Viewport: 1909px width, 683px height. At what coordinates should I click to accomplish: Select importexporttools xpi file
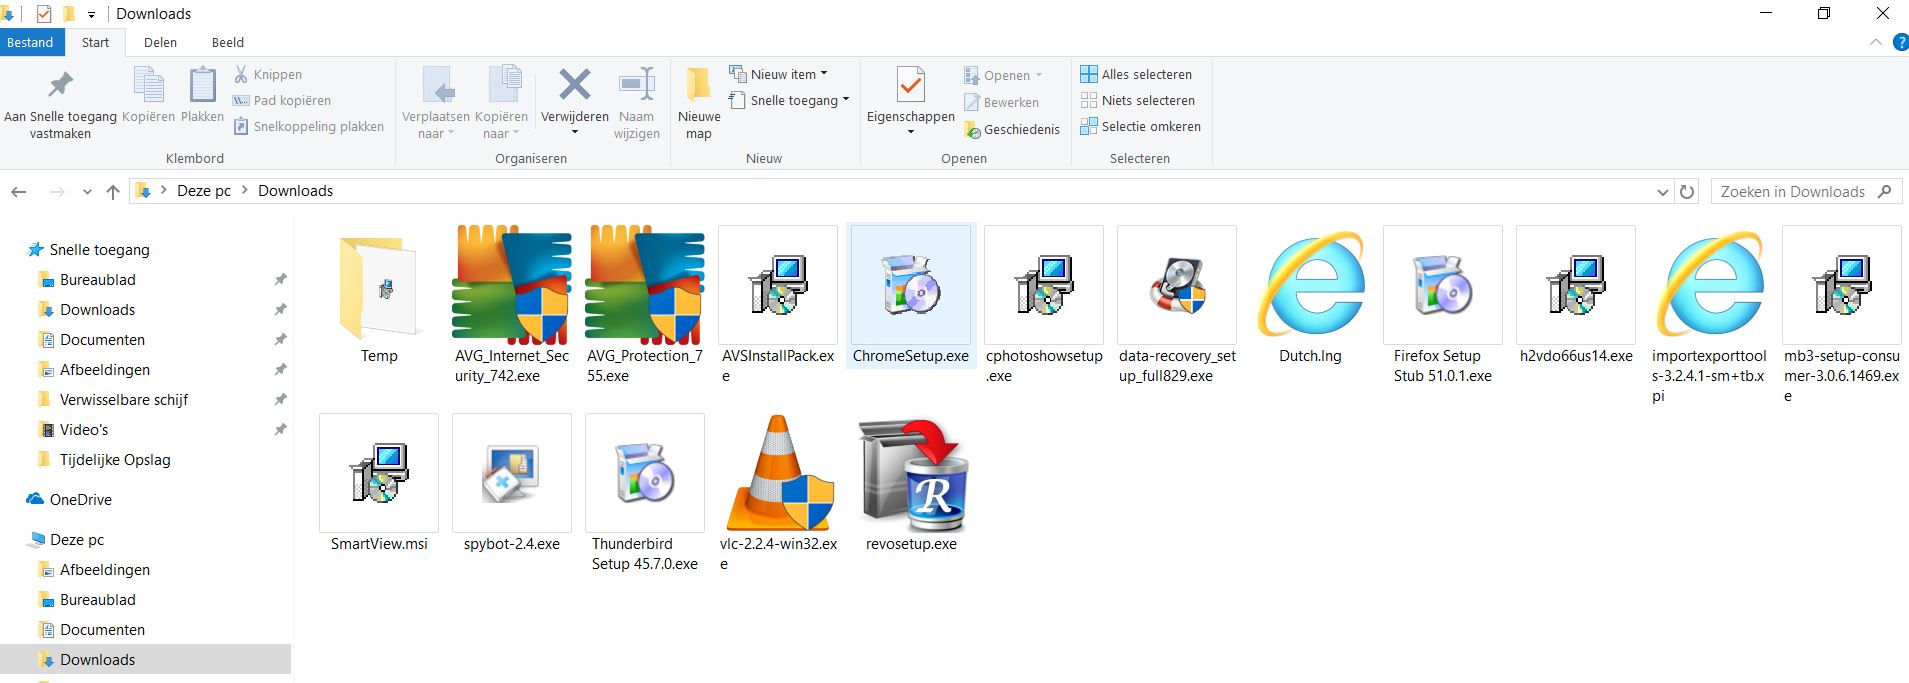(x=1708, y=316)
